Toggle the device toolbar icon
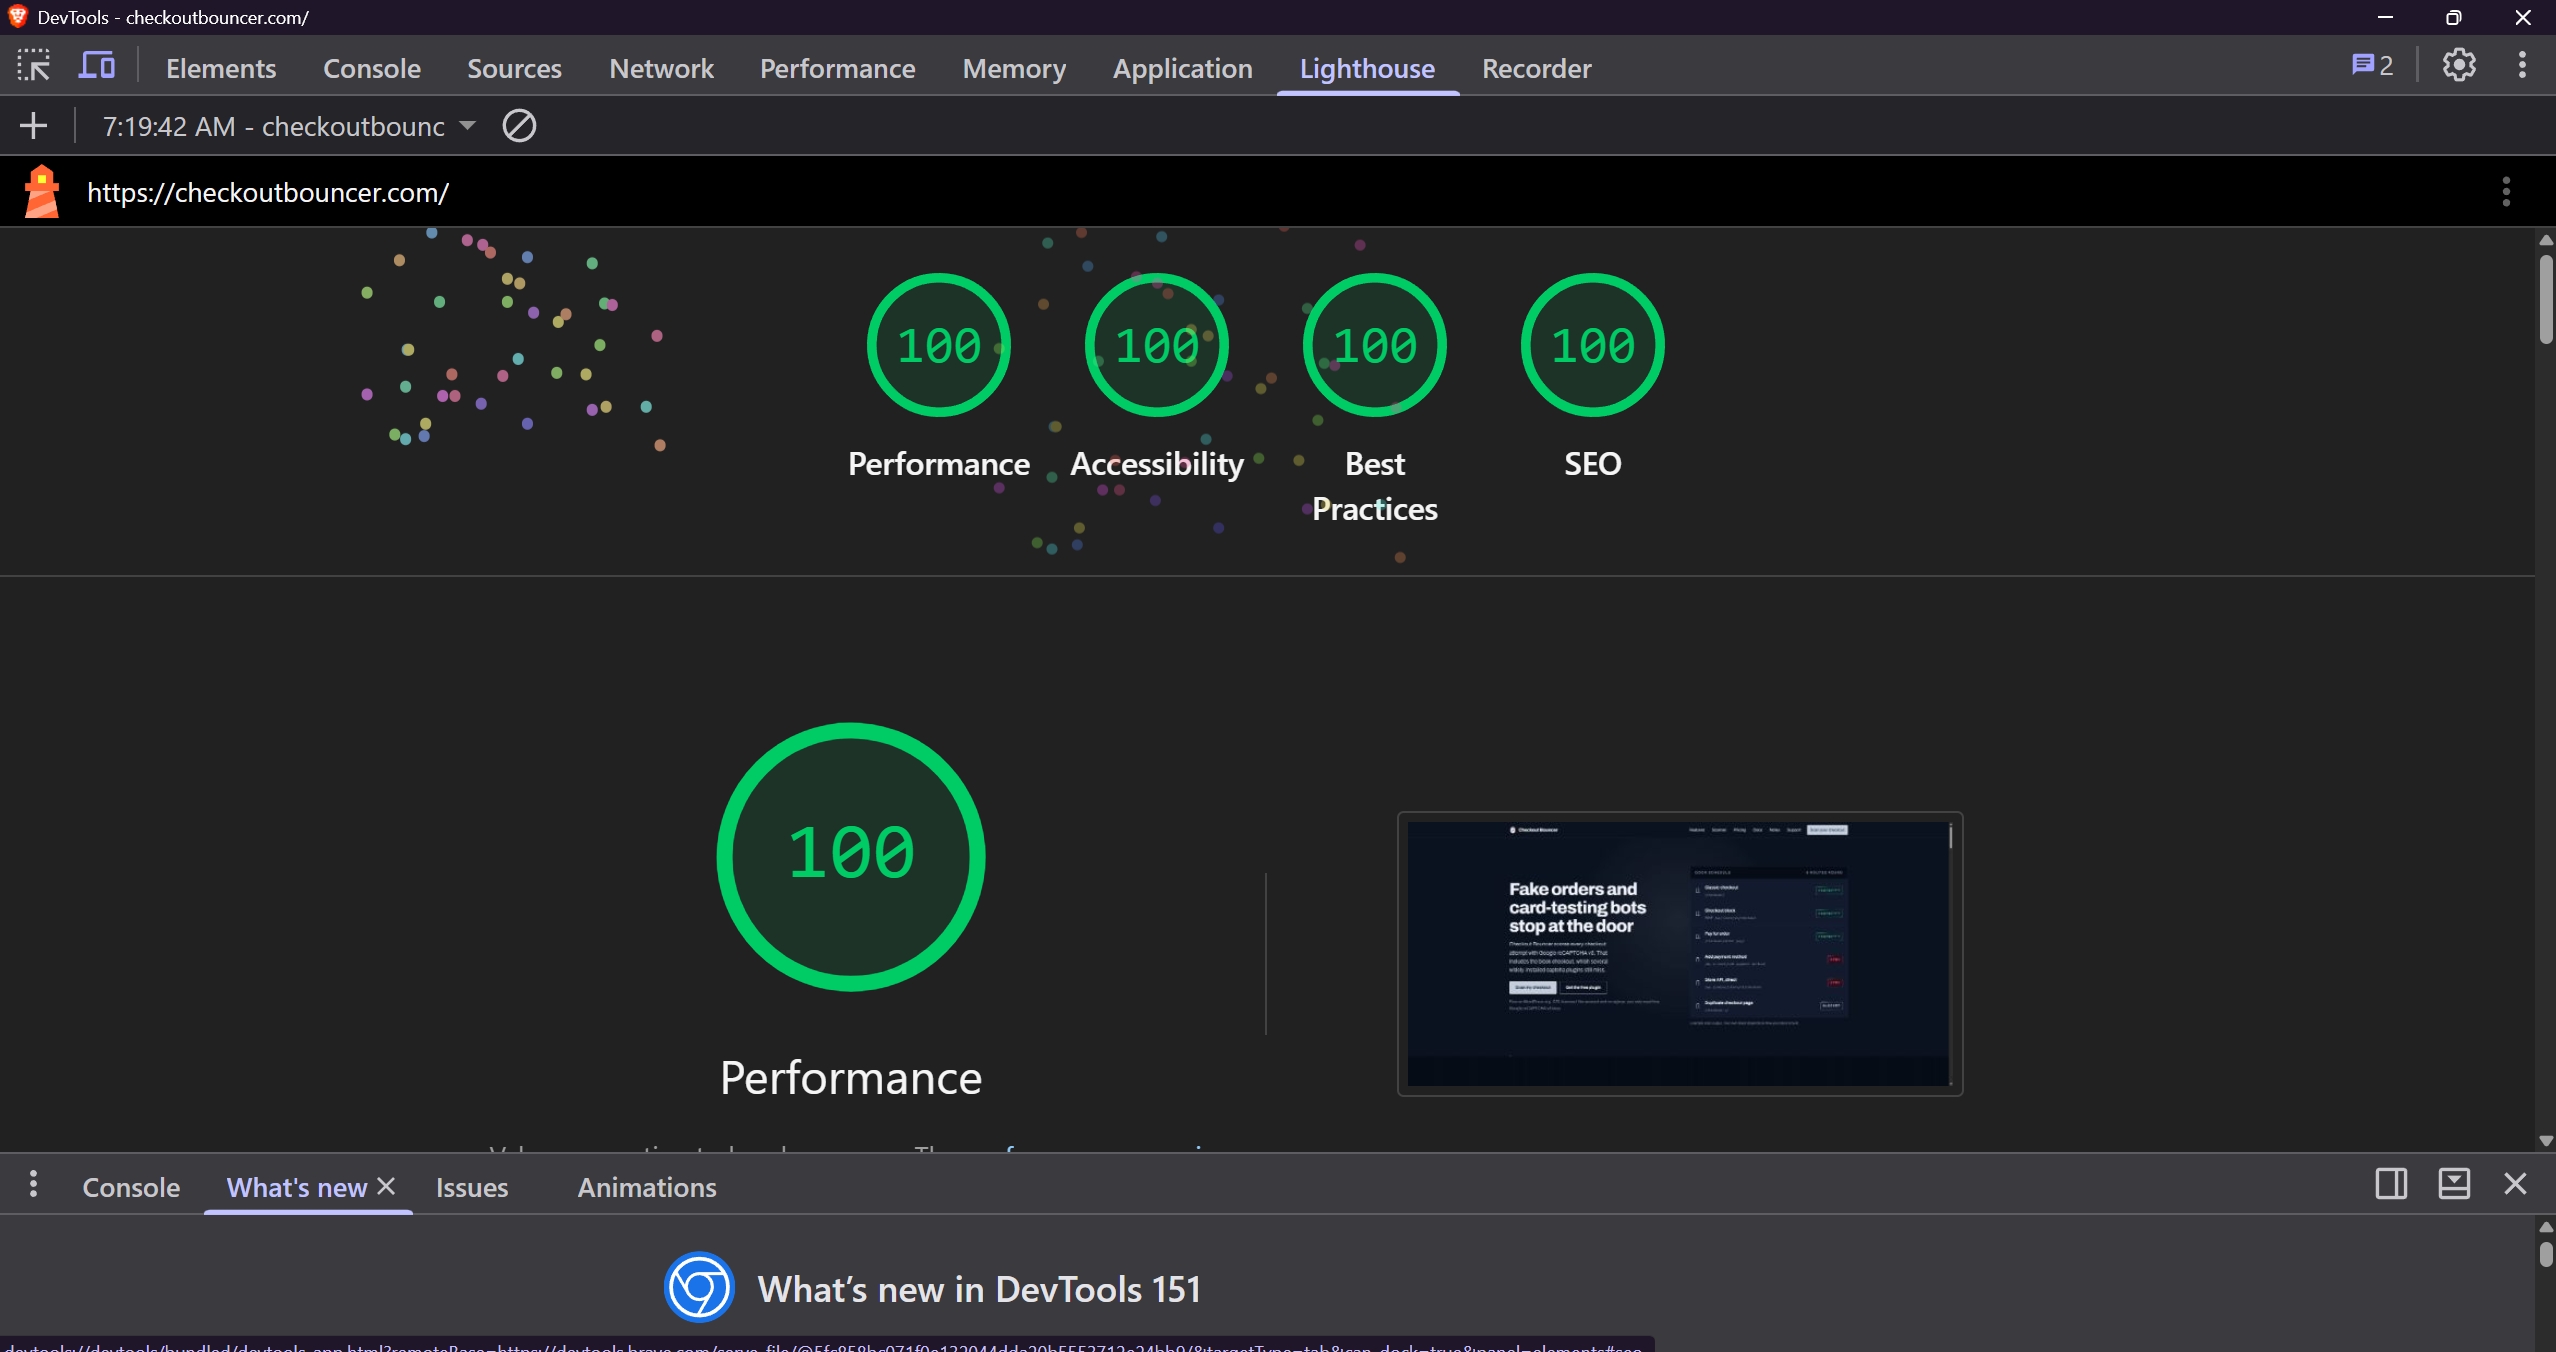Viewport: 2556px width, 1352px height. (x=97, y=66)
